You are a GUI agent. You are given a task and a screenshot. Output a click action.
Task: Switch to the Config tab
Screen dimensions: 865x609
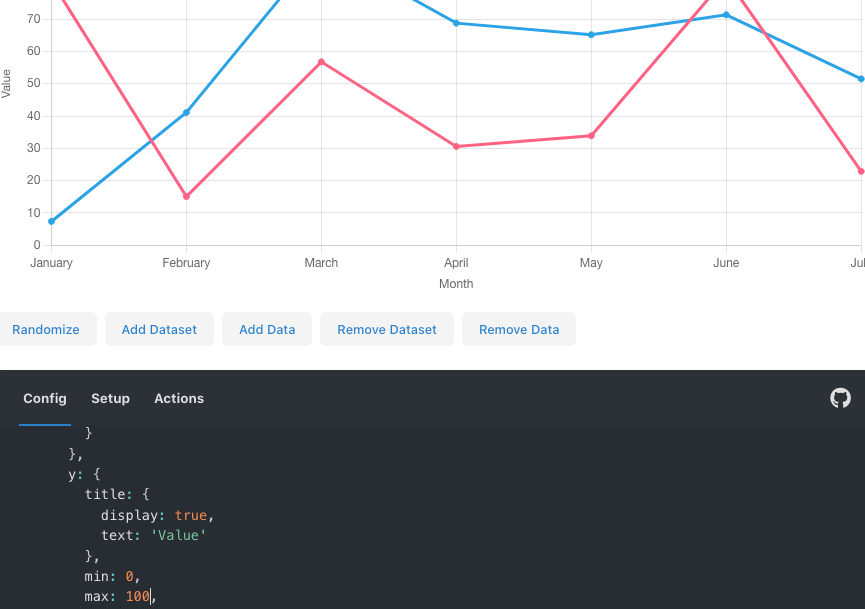(45, 398)
